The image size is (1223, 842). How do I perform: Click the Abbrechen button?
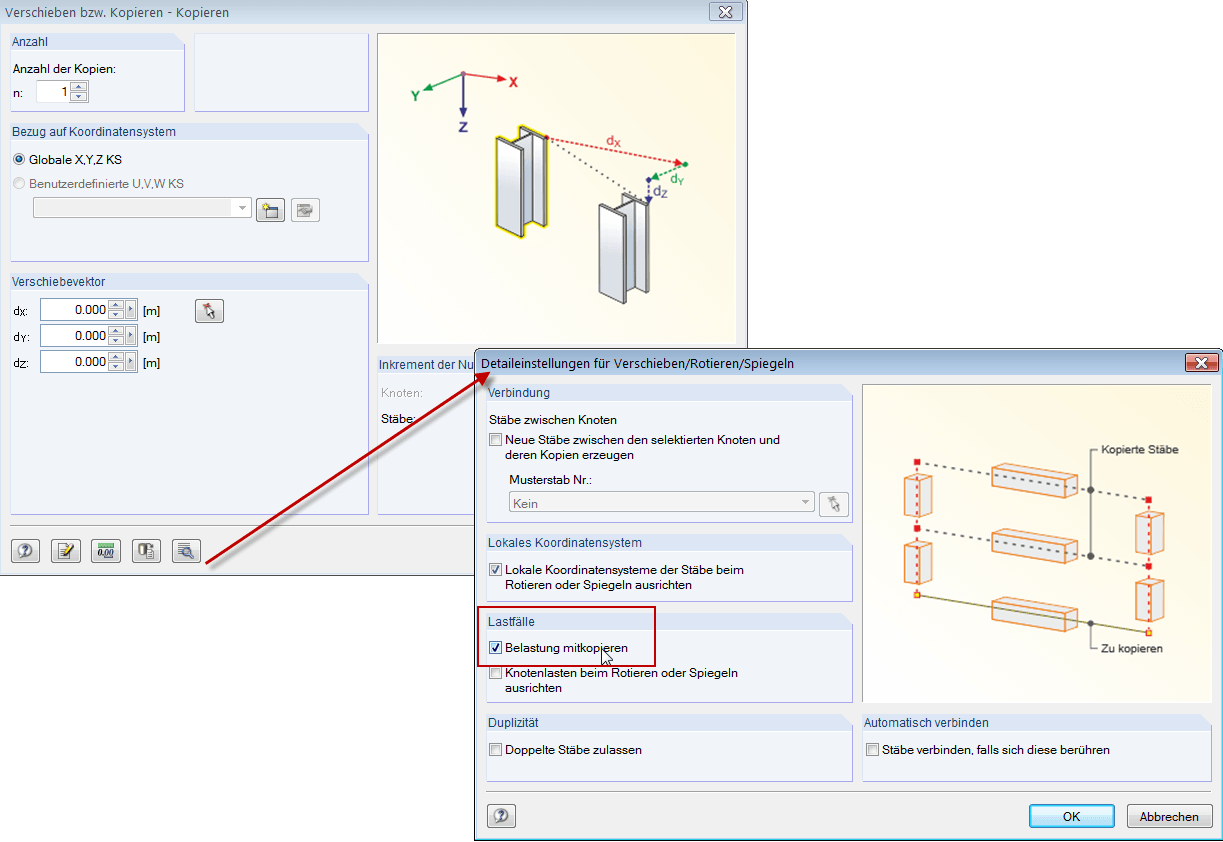tap(1169, 816)
